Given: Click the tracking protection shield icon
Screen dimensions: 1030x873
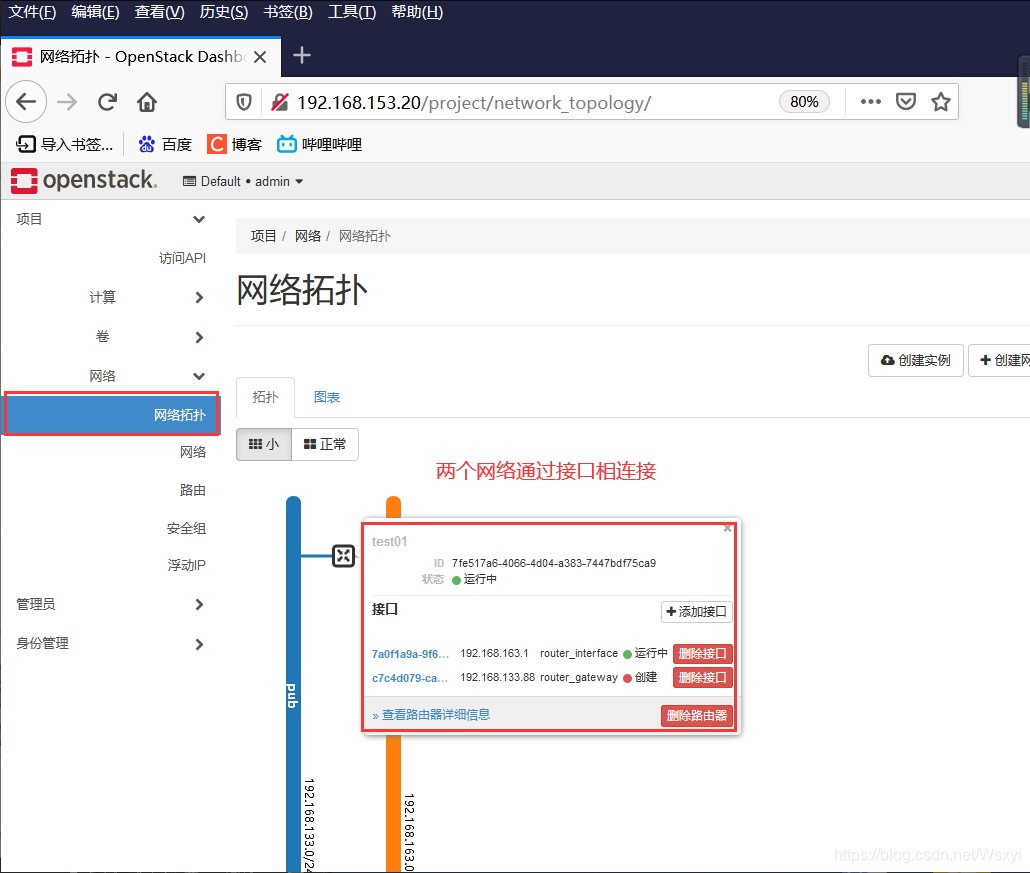Looking at the screenshot, I should (244, 102).
